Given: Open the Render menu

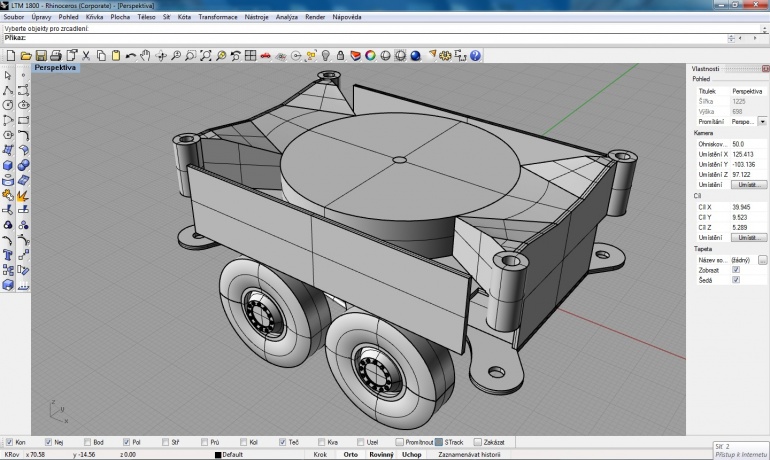Looking at the screenshot, I should click(315, 17).
